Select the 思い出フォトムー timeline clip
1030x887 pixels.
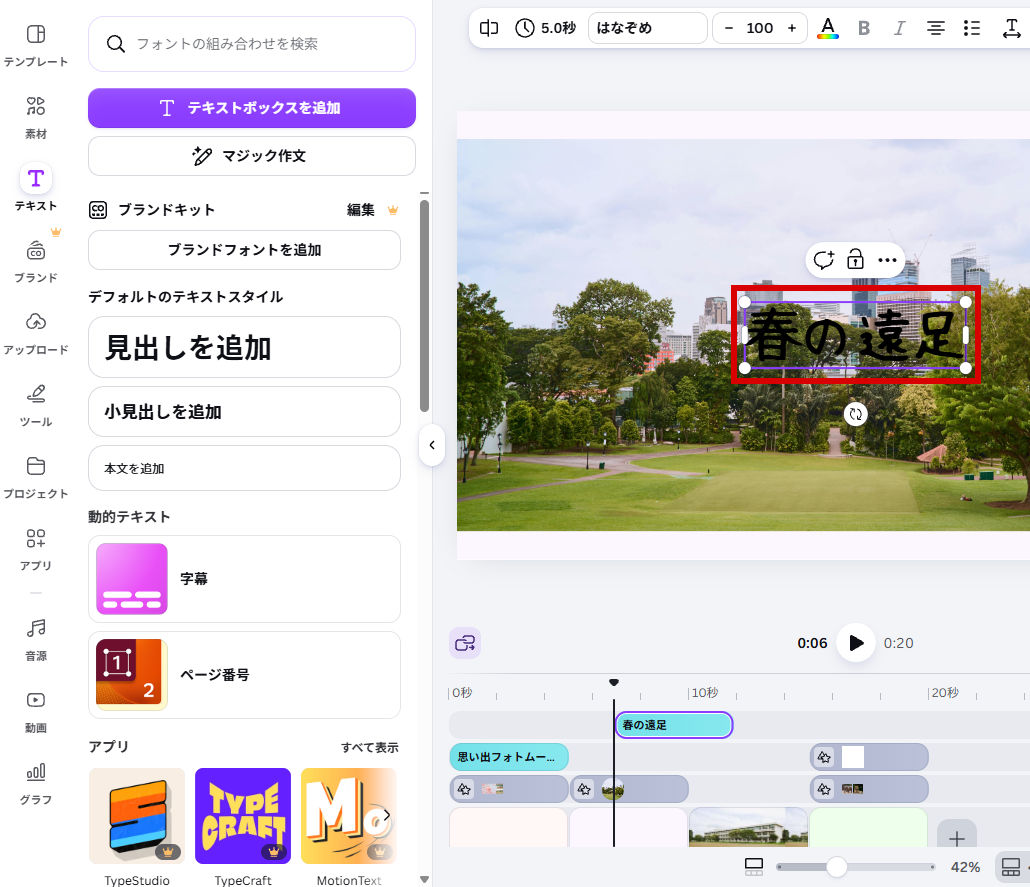tap(508, 757)
